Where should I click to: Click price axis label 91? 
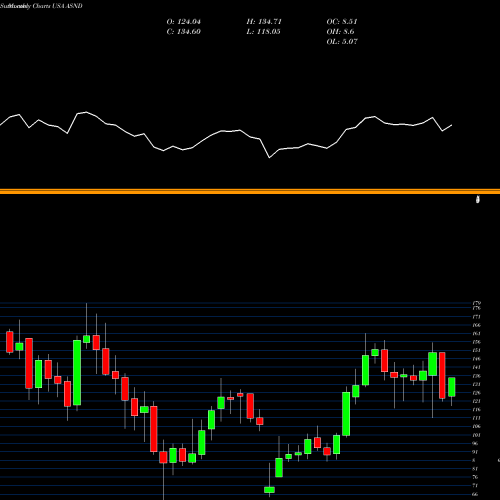coord(476,452)
